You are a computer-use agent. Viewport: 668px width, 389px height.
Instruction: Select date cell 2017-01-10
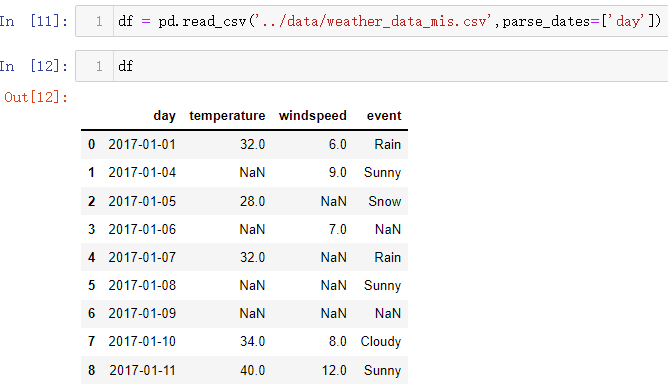click(142, 342)
